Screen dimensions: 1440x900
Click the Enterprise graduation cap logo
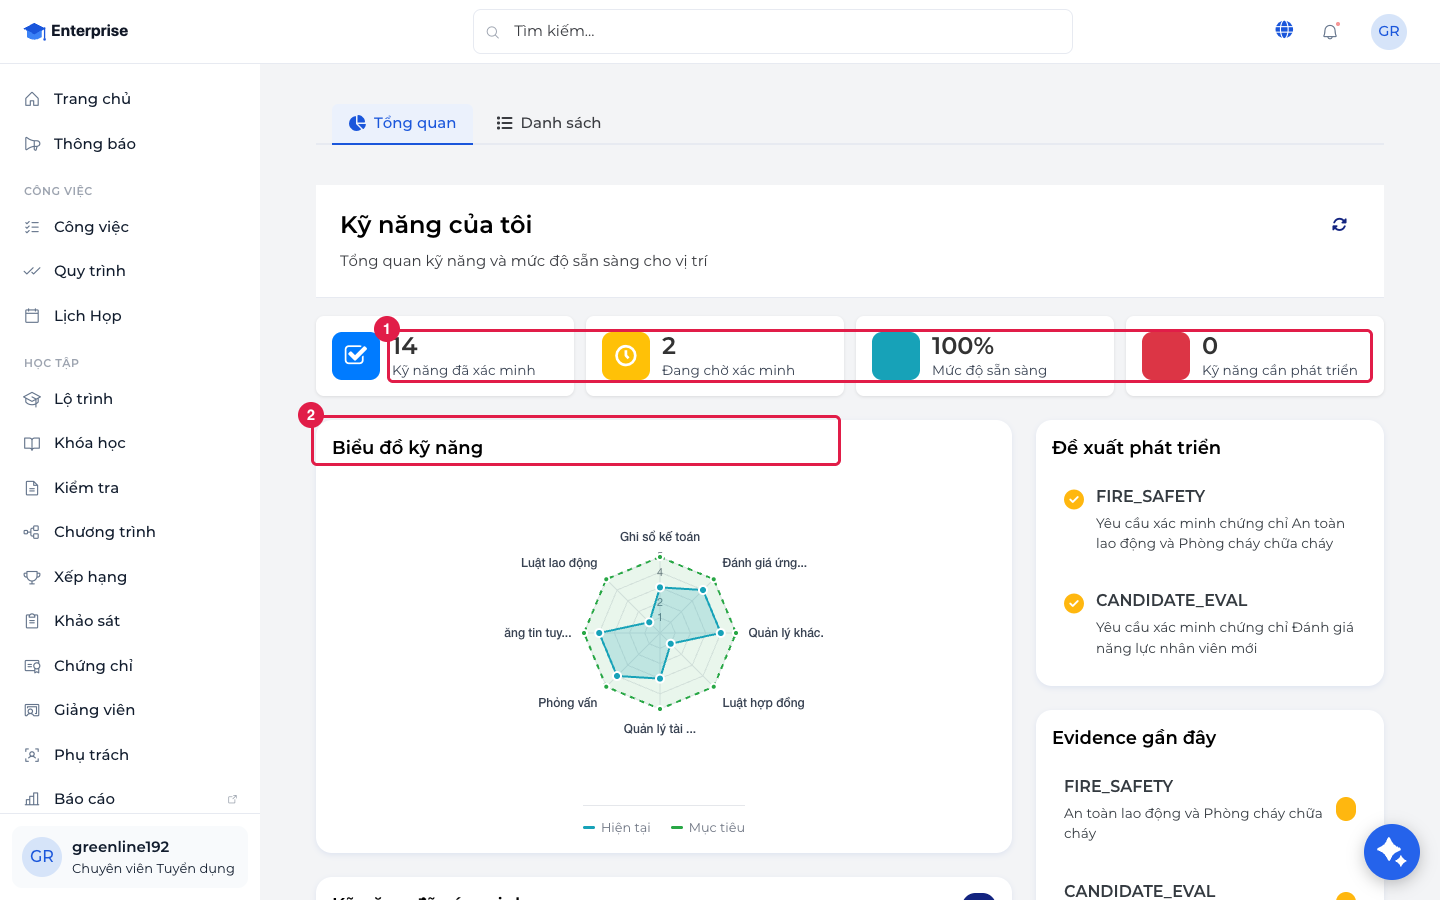tap(35, 31)
